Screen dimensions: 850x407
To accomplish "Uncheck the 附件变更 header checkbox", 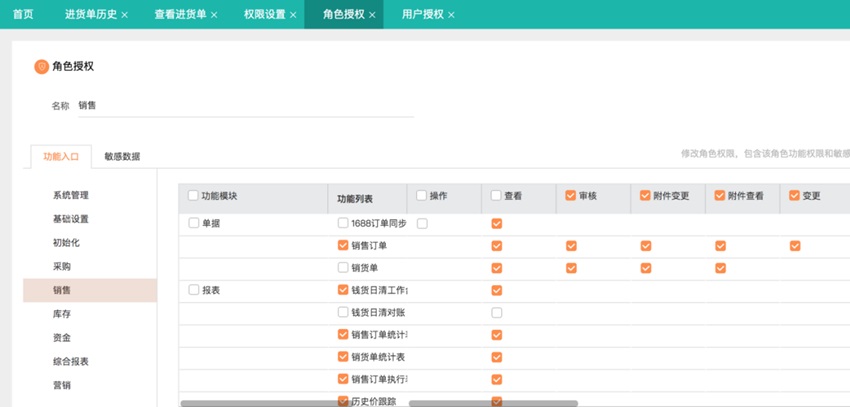I will coord(645,196).
